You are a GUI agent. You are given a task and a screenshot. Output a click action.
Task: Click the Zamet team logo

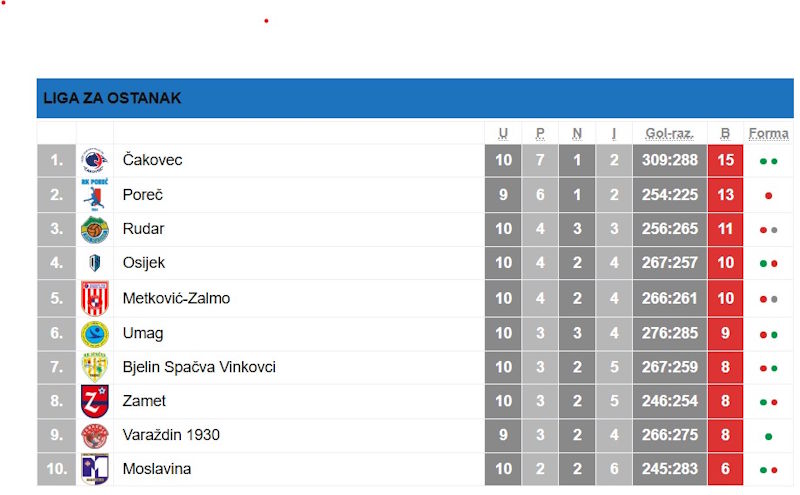pos(94,402)
